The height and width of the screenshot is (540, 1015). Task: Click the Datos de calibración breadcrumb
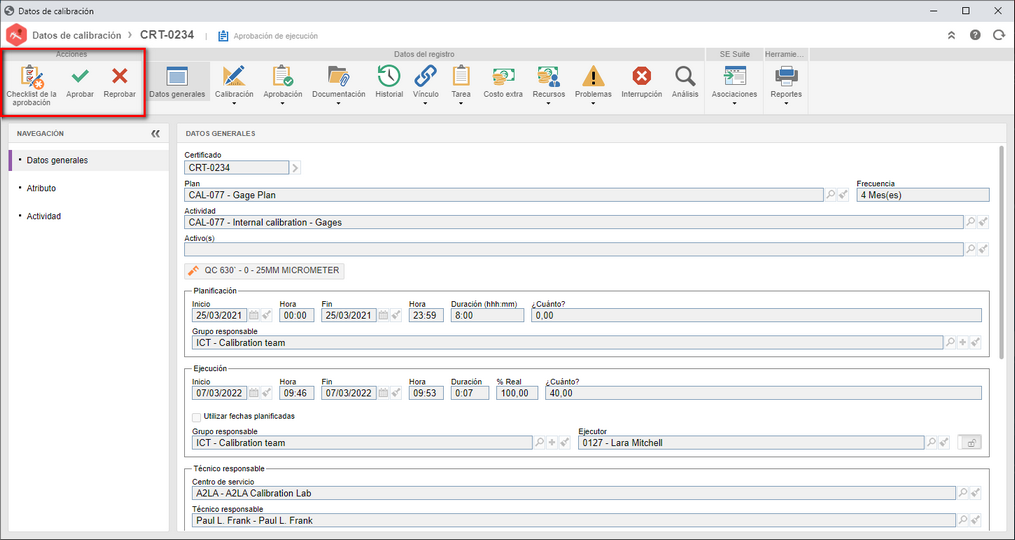coord(77,36)
